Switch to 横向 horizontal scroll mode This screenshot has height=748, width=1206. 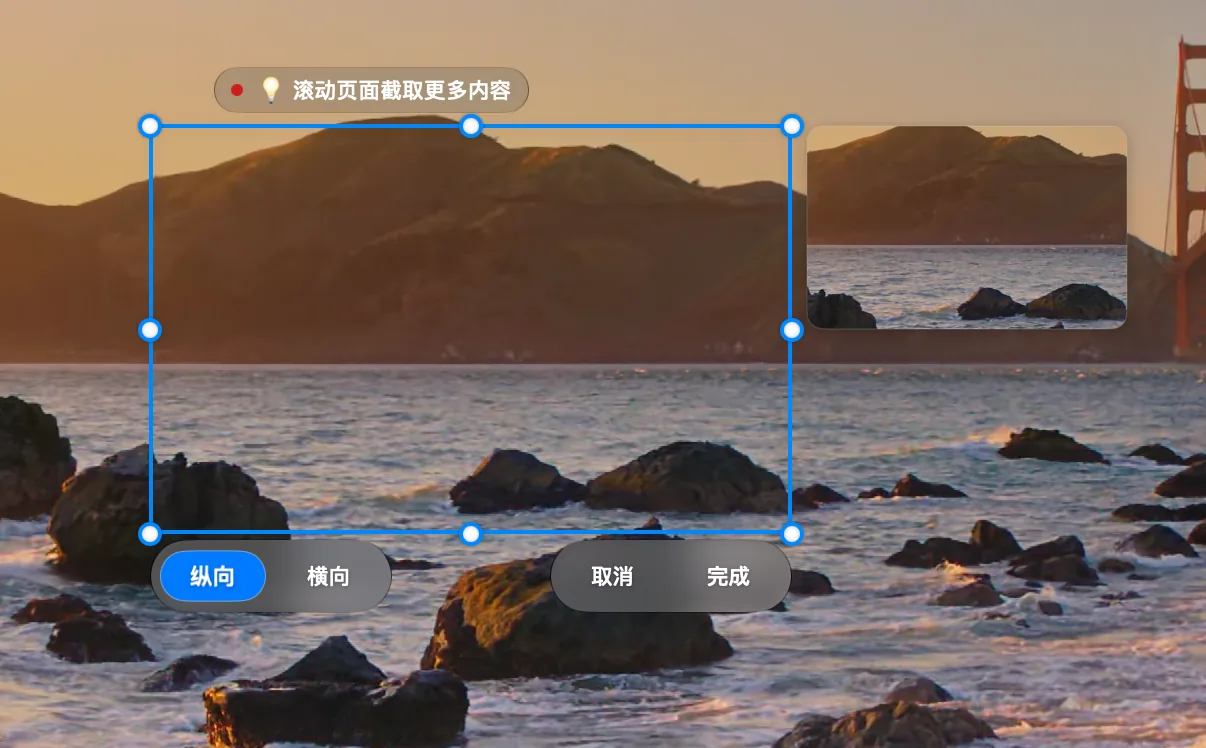click(x=328, y=576)
